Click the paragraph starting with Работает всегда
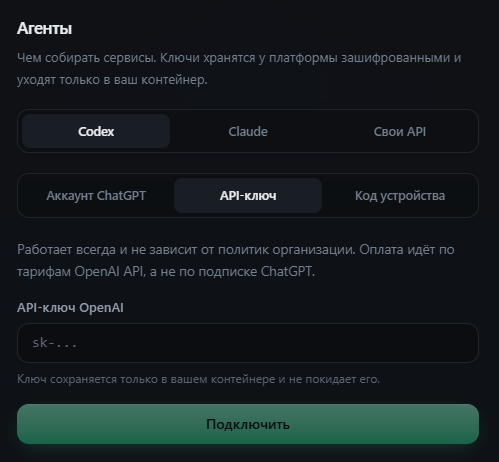Screen dimensions: 499x462 236,260
